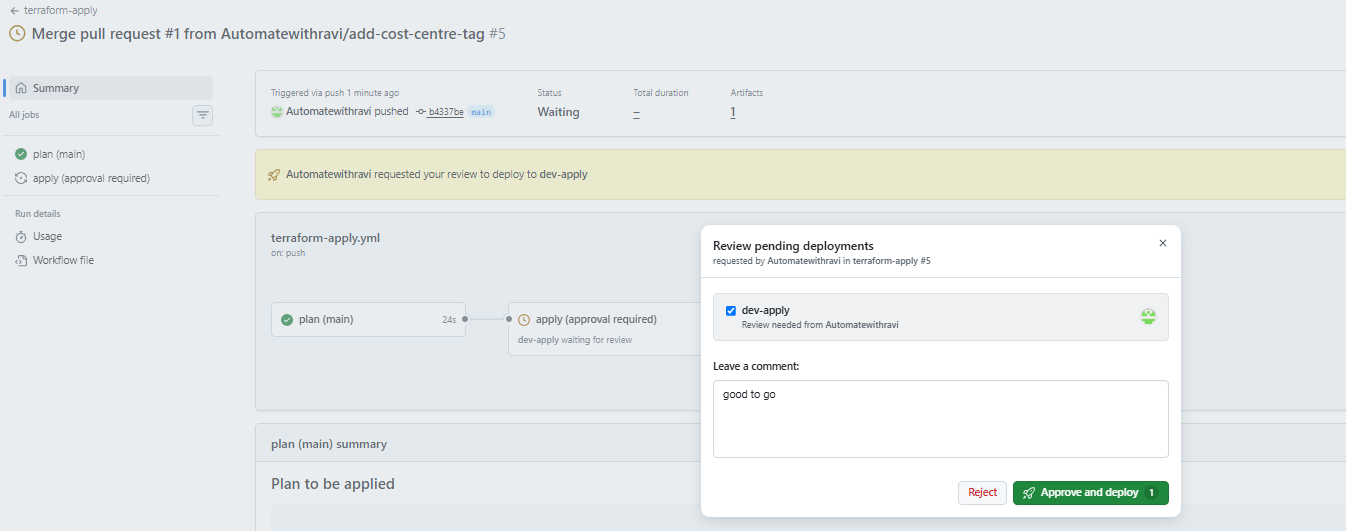Click the green check icon for plan (main) sidebar

[x=21, y=154]
